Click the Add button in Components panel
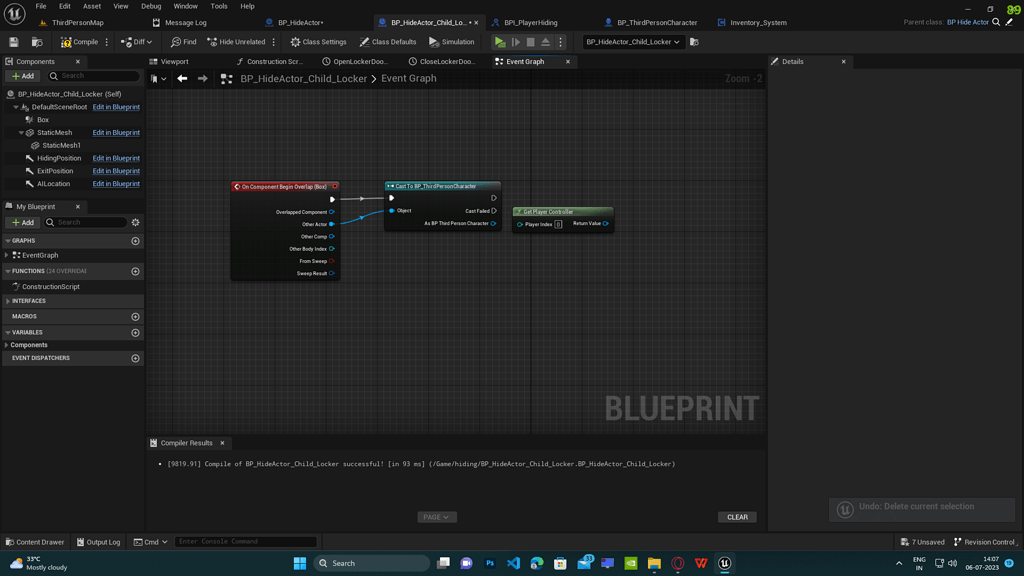The height and width of the screenshot is (576, 1024). click(22, 75)
